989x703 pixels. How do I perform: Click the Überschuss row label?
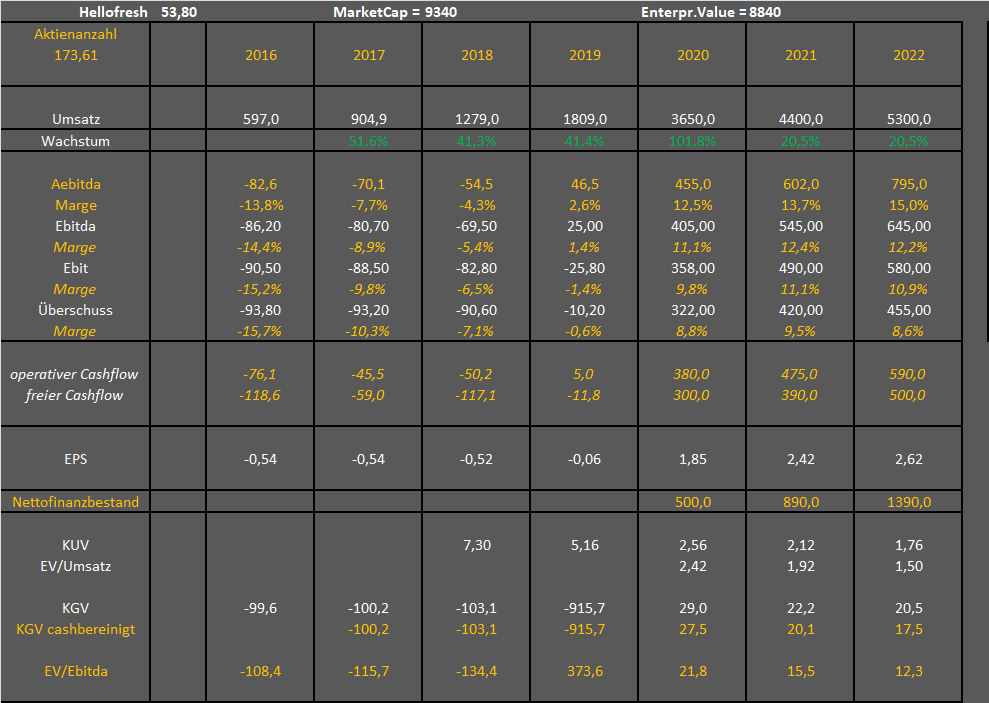[x=76, y=310]
